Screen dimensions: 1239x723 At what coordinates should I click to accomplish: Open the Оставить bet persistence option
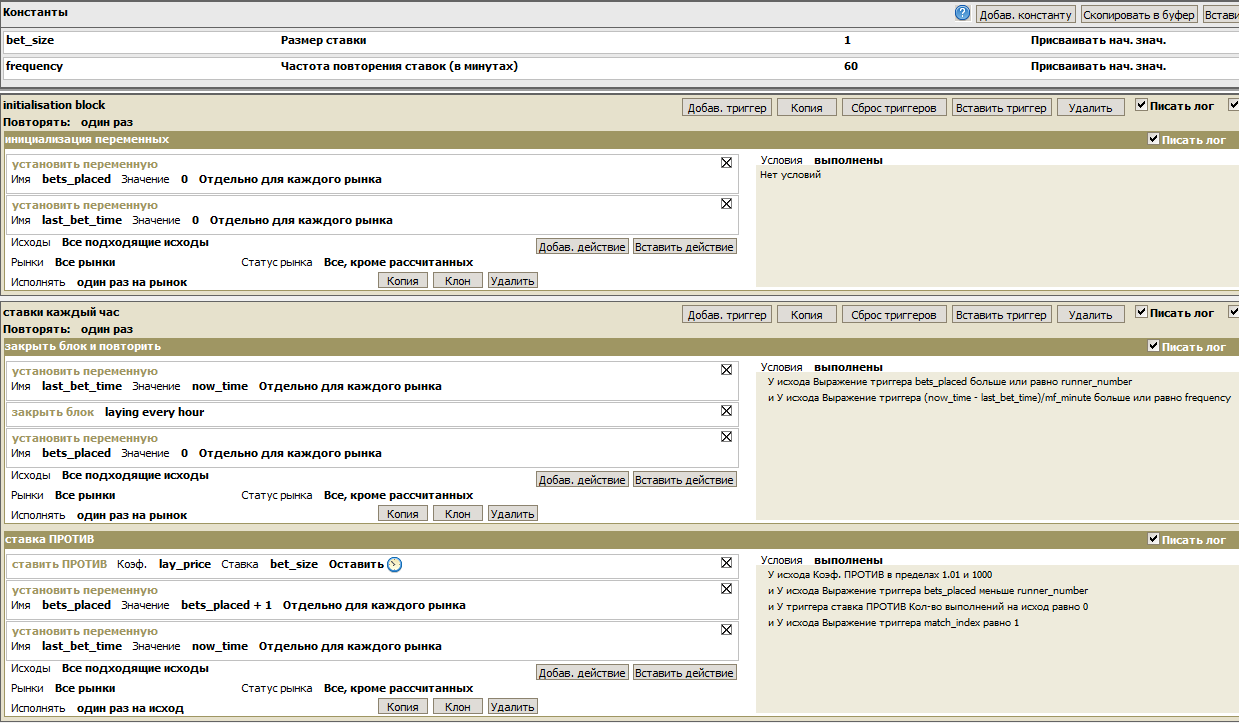(x=356, y=564)
